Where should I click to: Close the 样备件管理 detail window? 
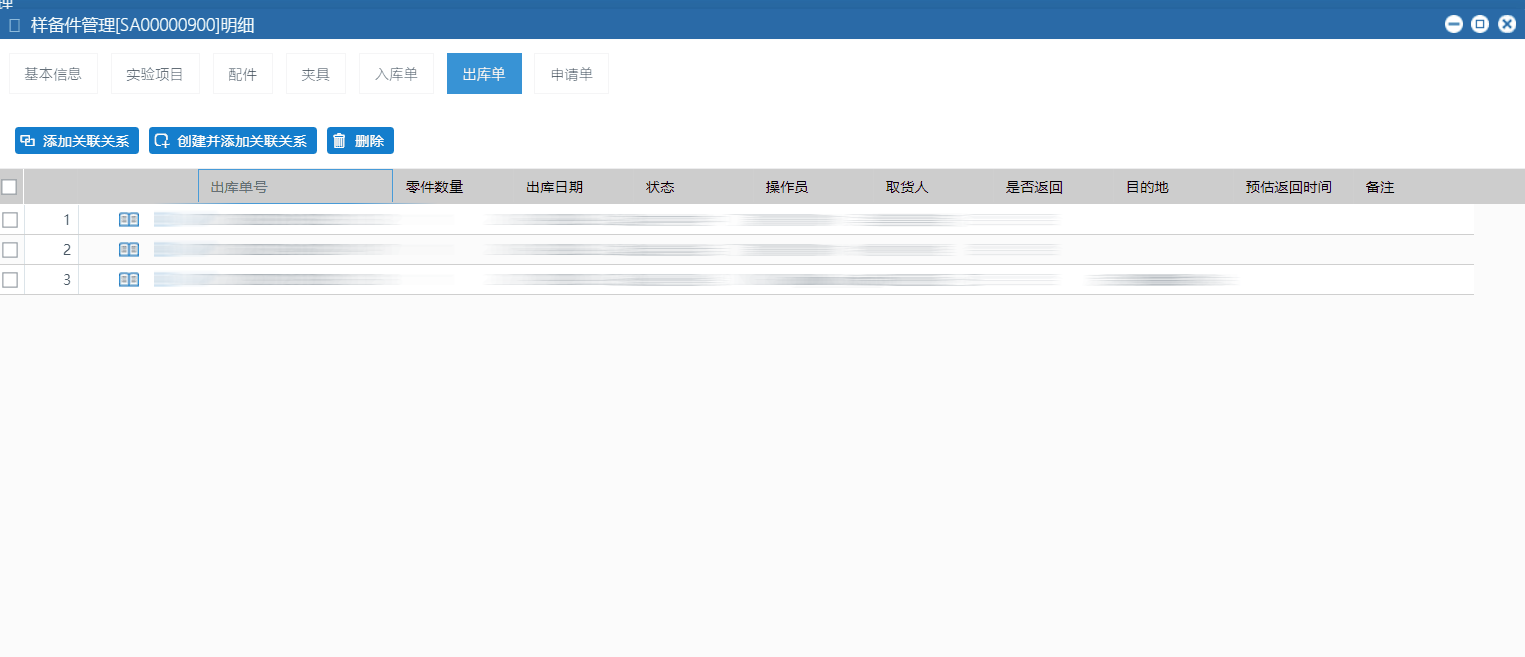pyautogui.click(x=1507, y=24)
